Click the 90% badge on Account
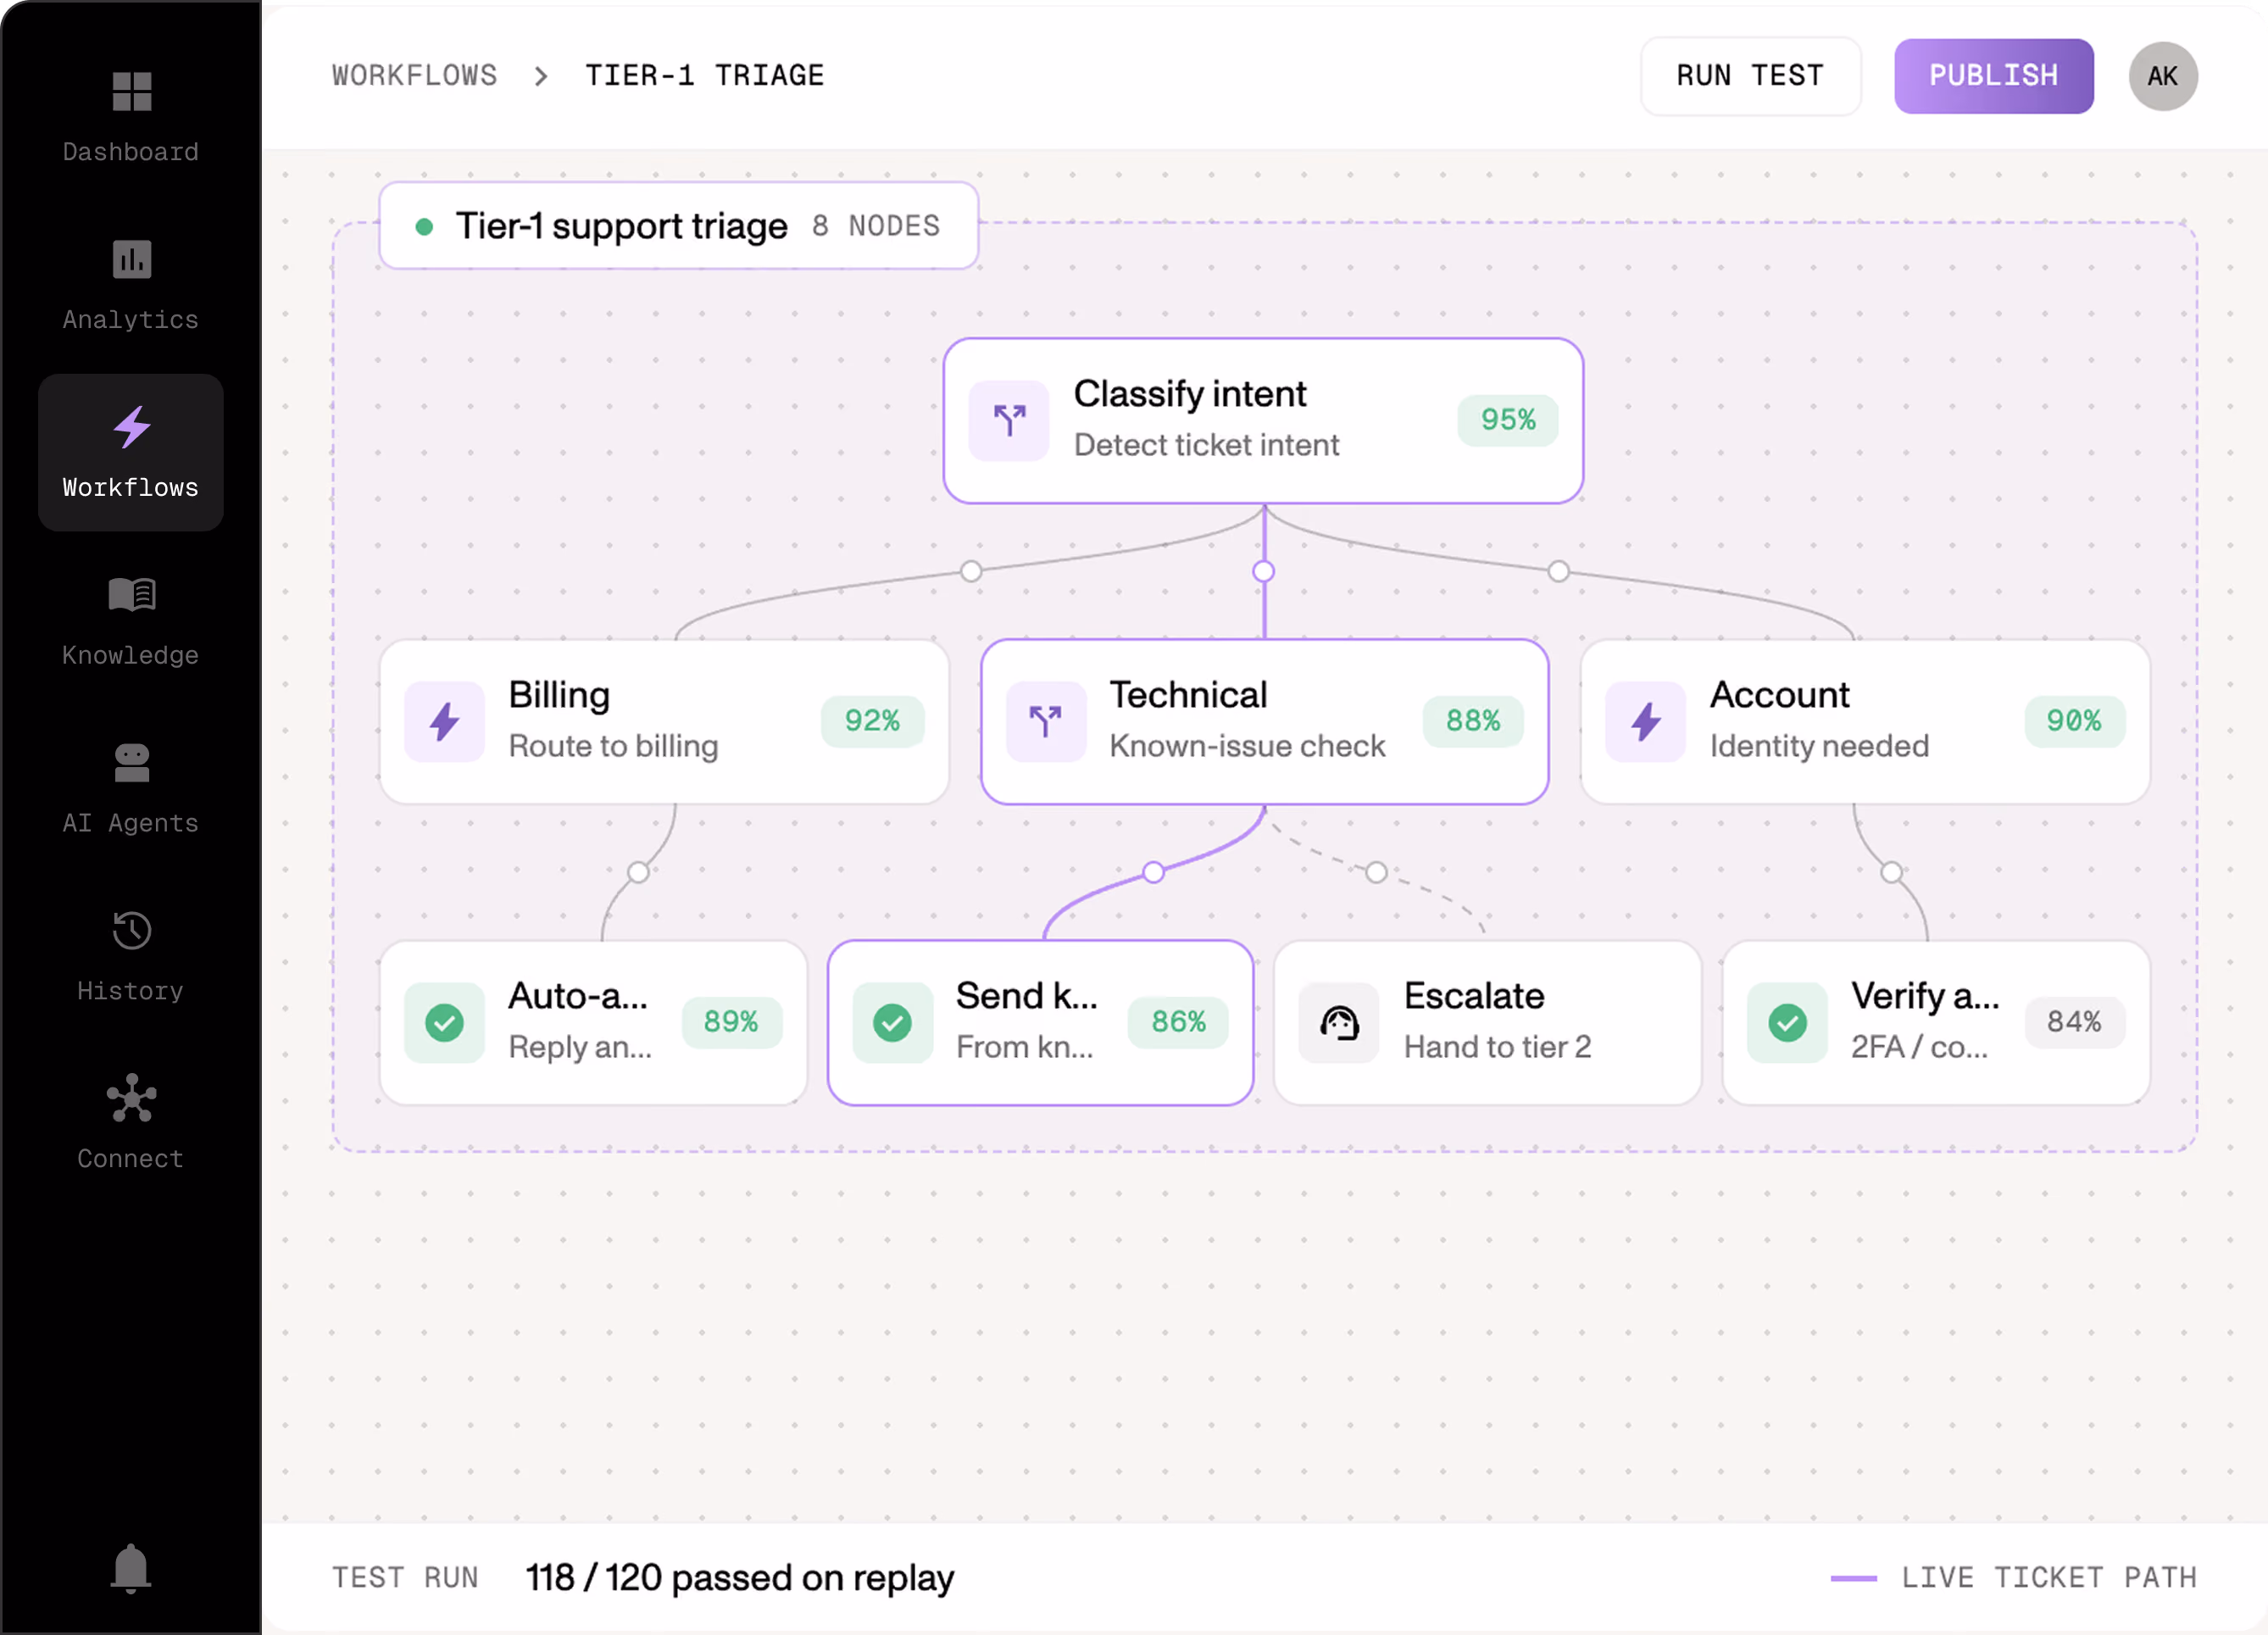This screenshot has height=1635, width=2268. coord(2074,721)
